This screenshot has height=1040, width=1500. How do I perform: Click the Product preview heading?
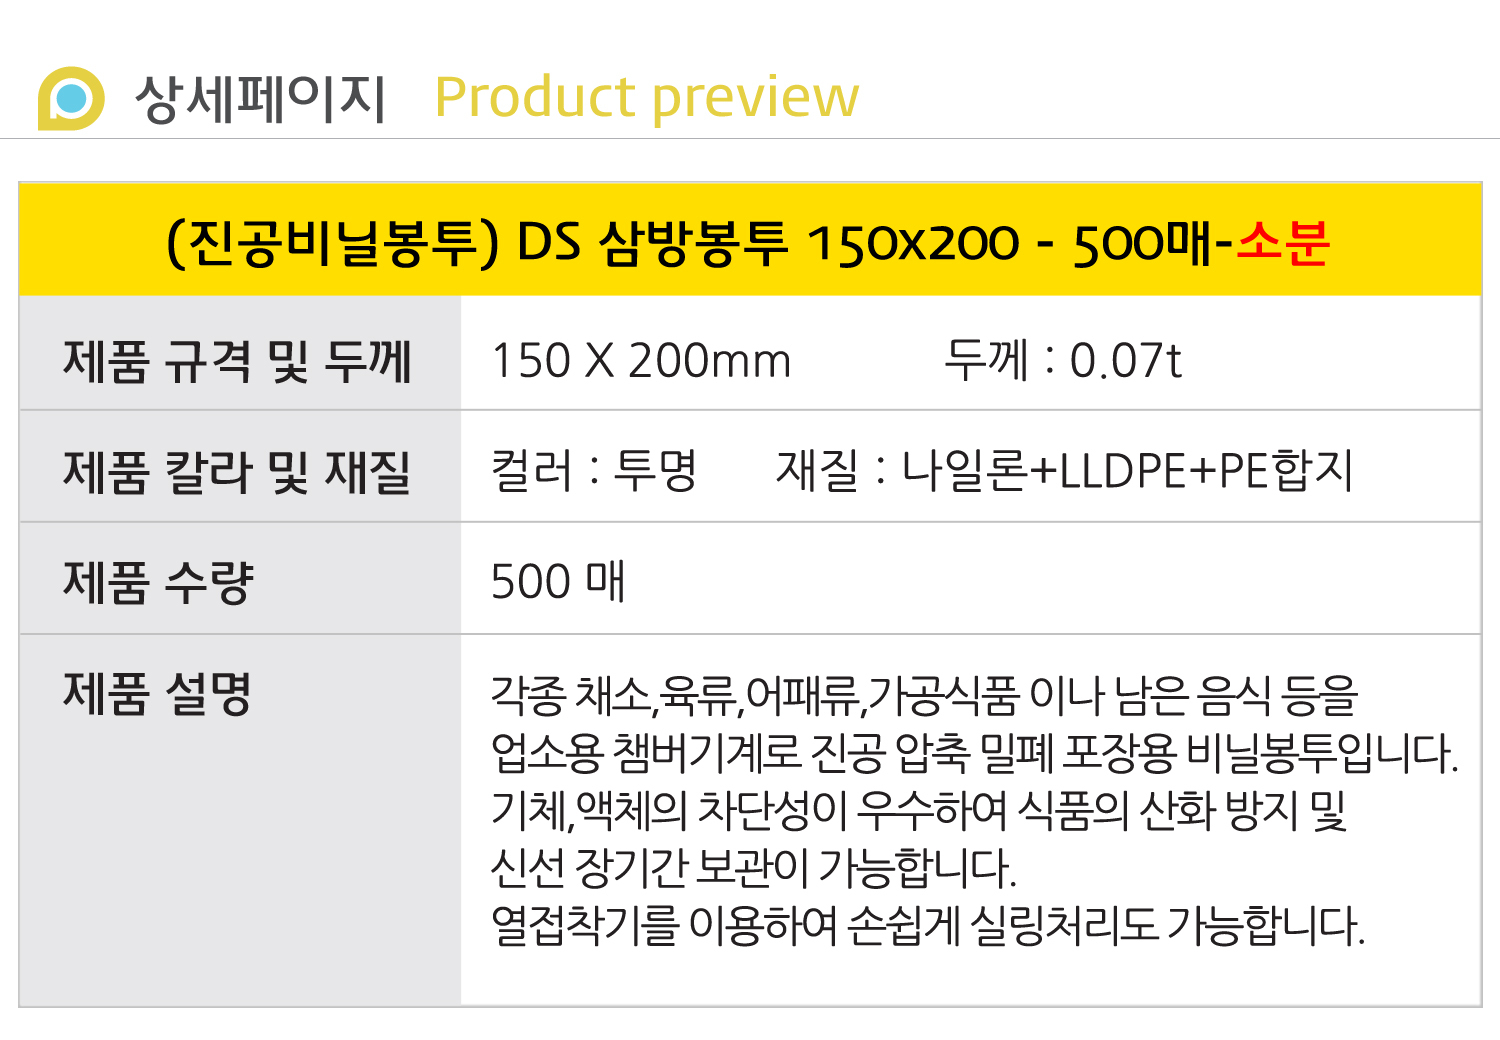tap(647, 98)
